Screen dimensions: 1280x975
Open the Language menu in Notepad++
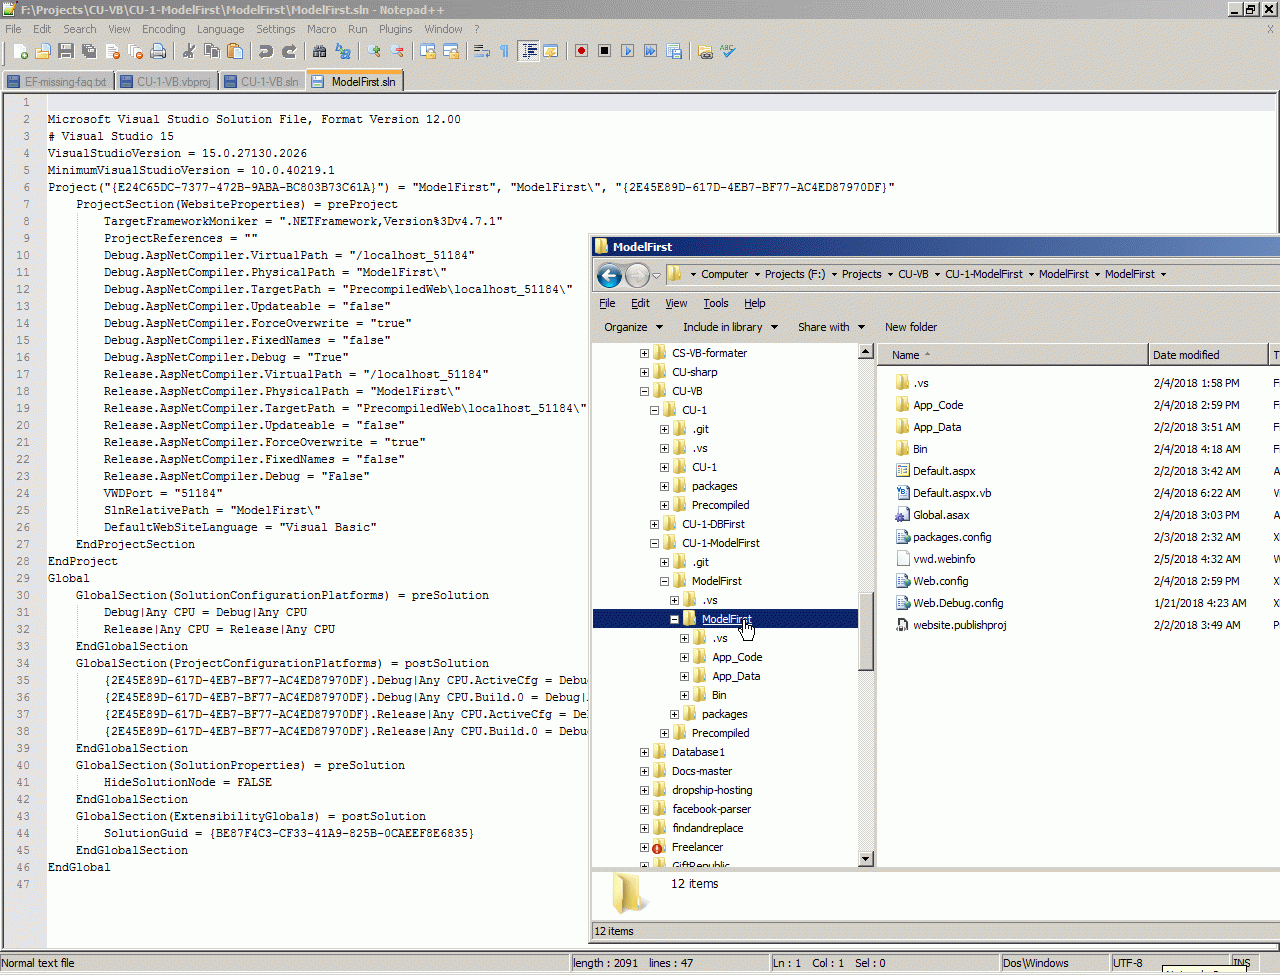(220, 29)
